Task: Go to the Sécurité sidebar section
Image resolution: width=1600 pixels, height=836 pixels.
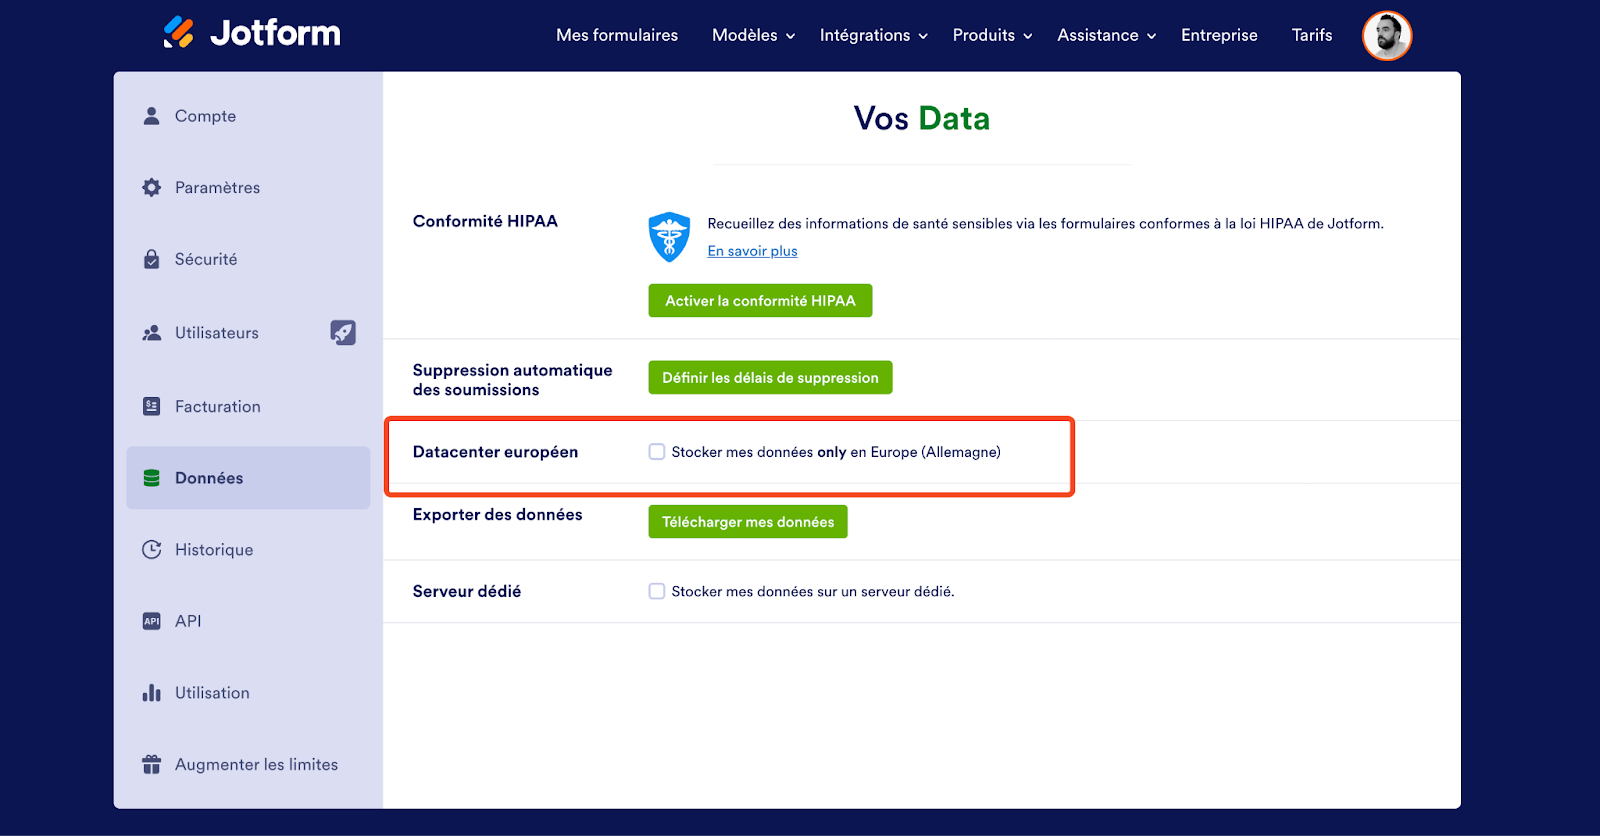Action: tap(248, 259)
